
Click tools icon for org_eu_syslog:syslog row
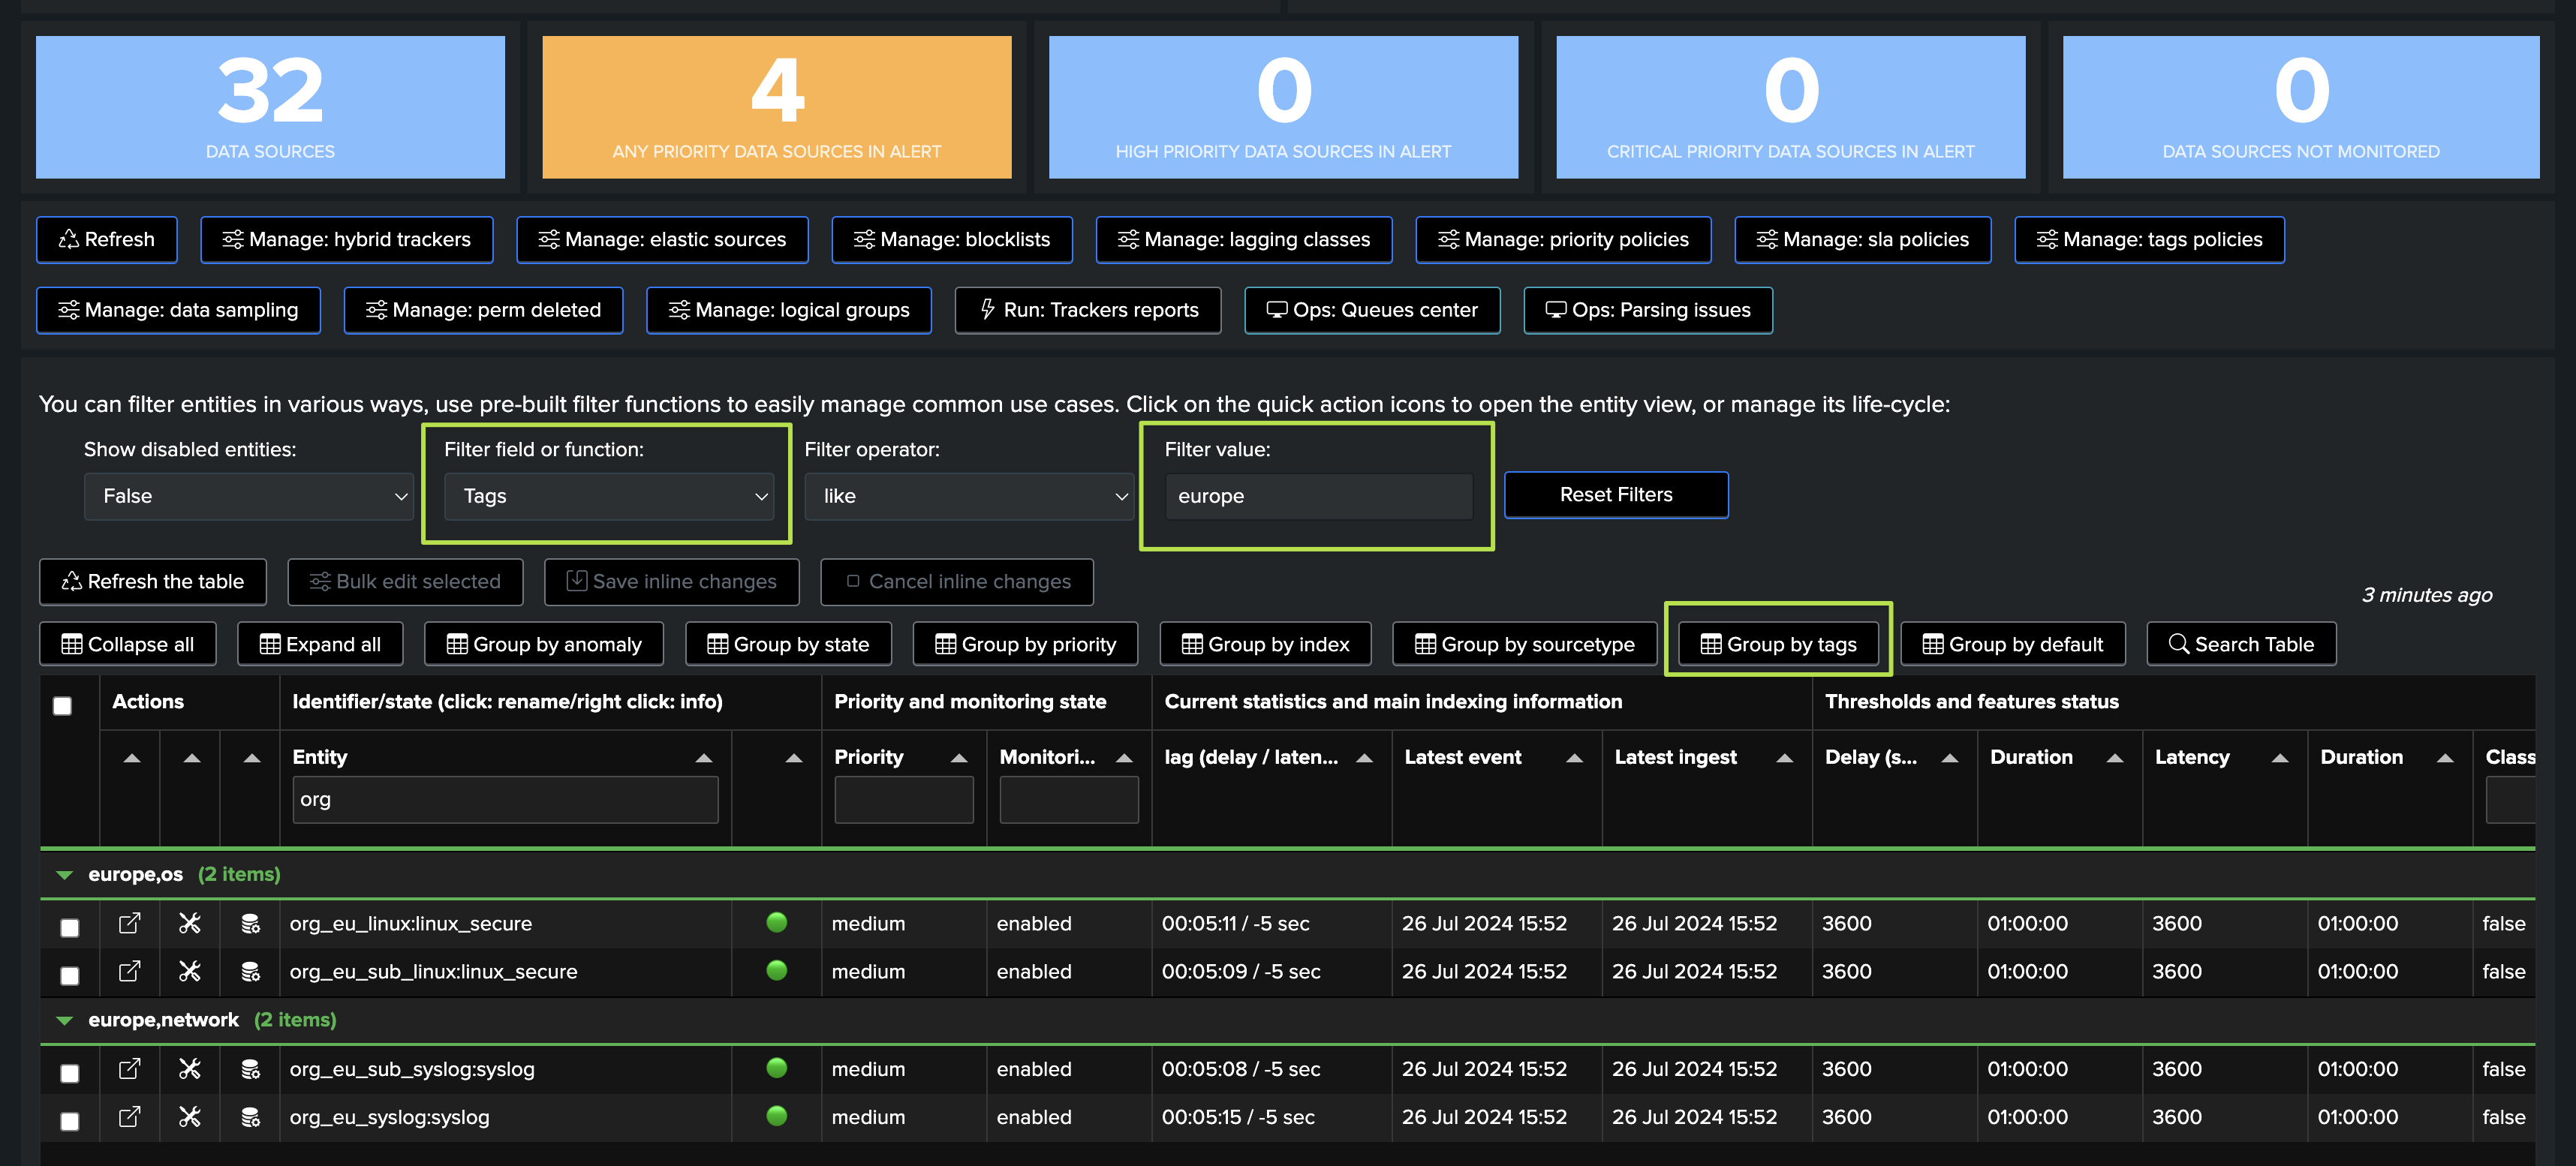click(x=190, y=1117)
